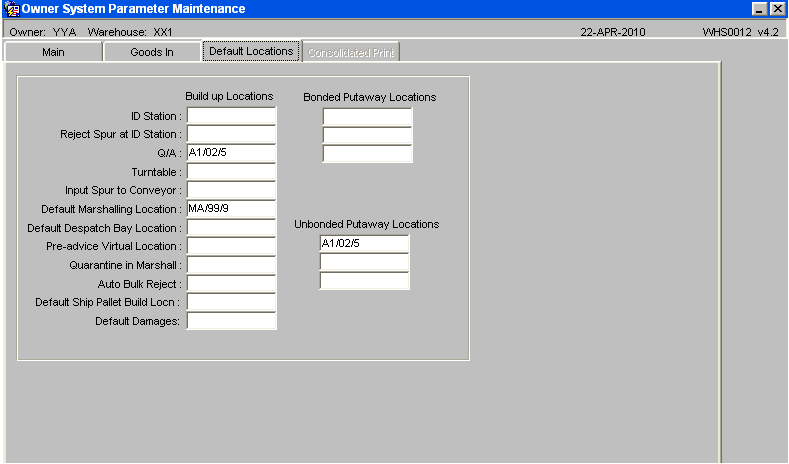Click the 22-APR-2010 date text

pos(612,32)
